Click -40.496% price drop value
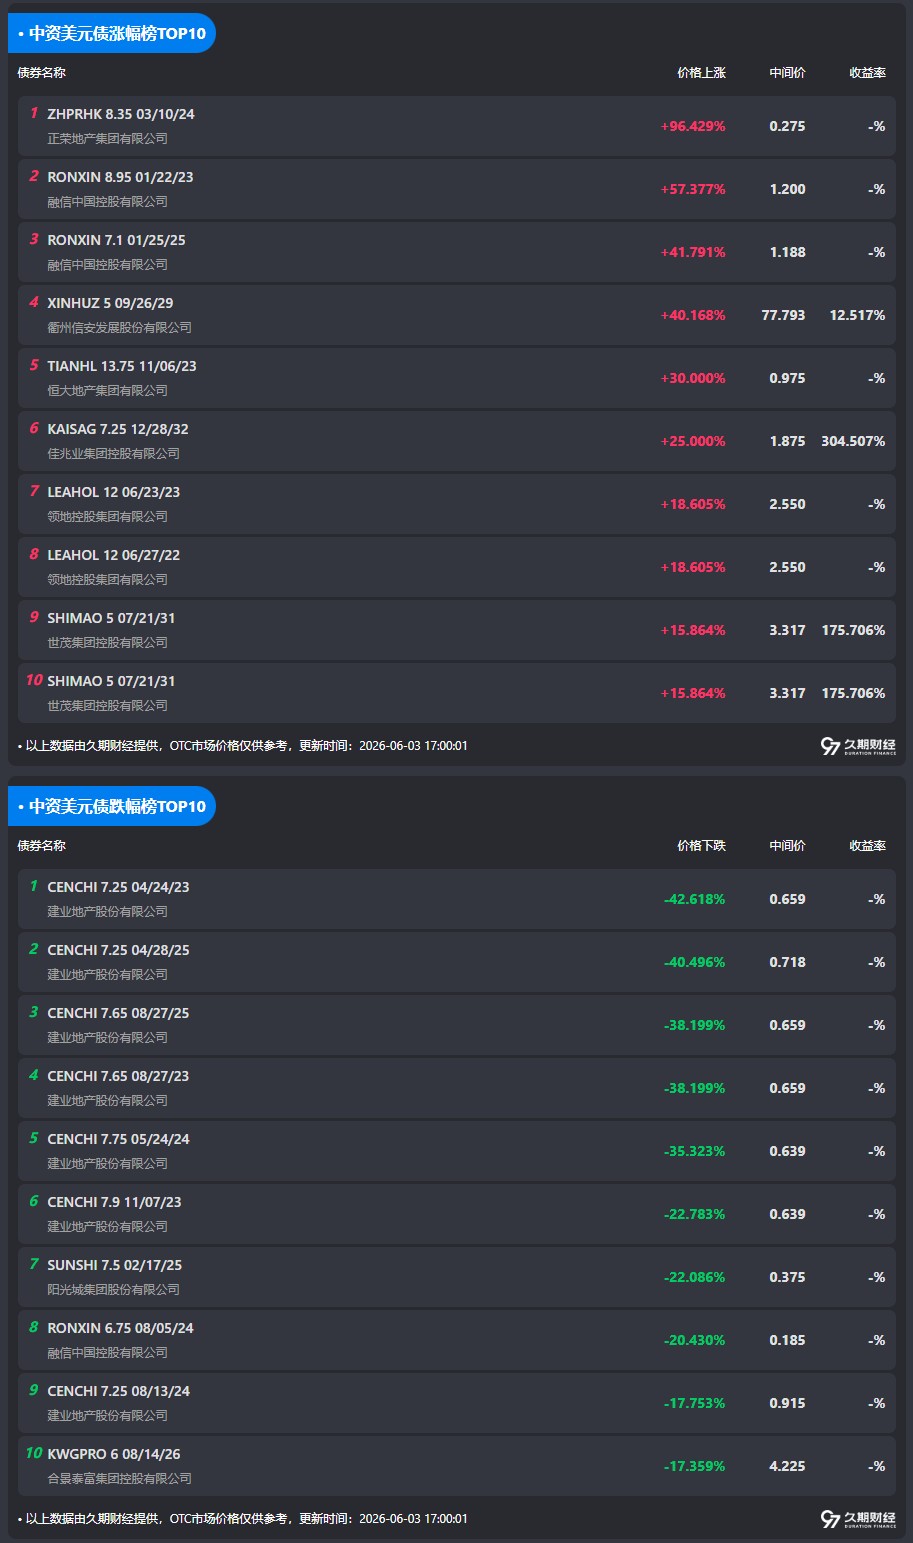Image resolution: width=913 pixels, height=1543 pixels. (695, 962)
